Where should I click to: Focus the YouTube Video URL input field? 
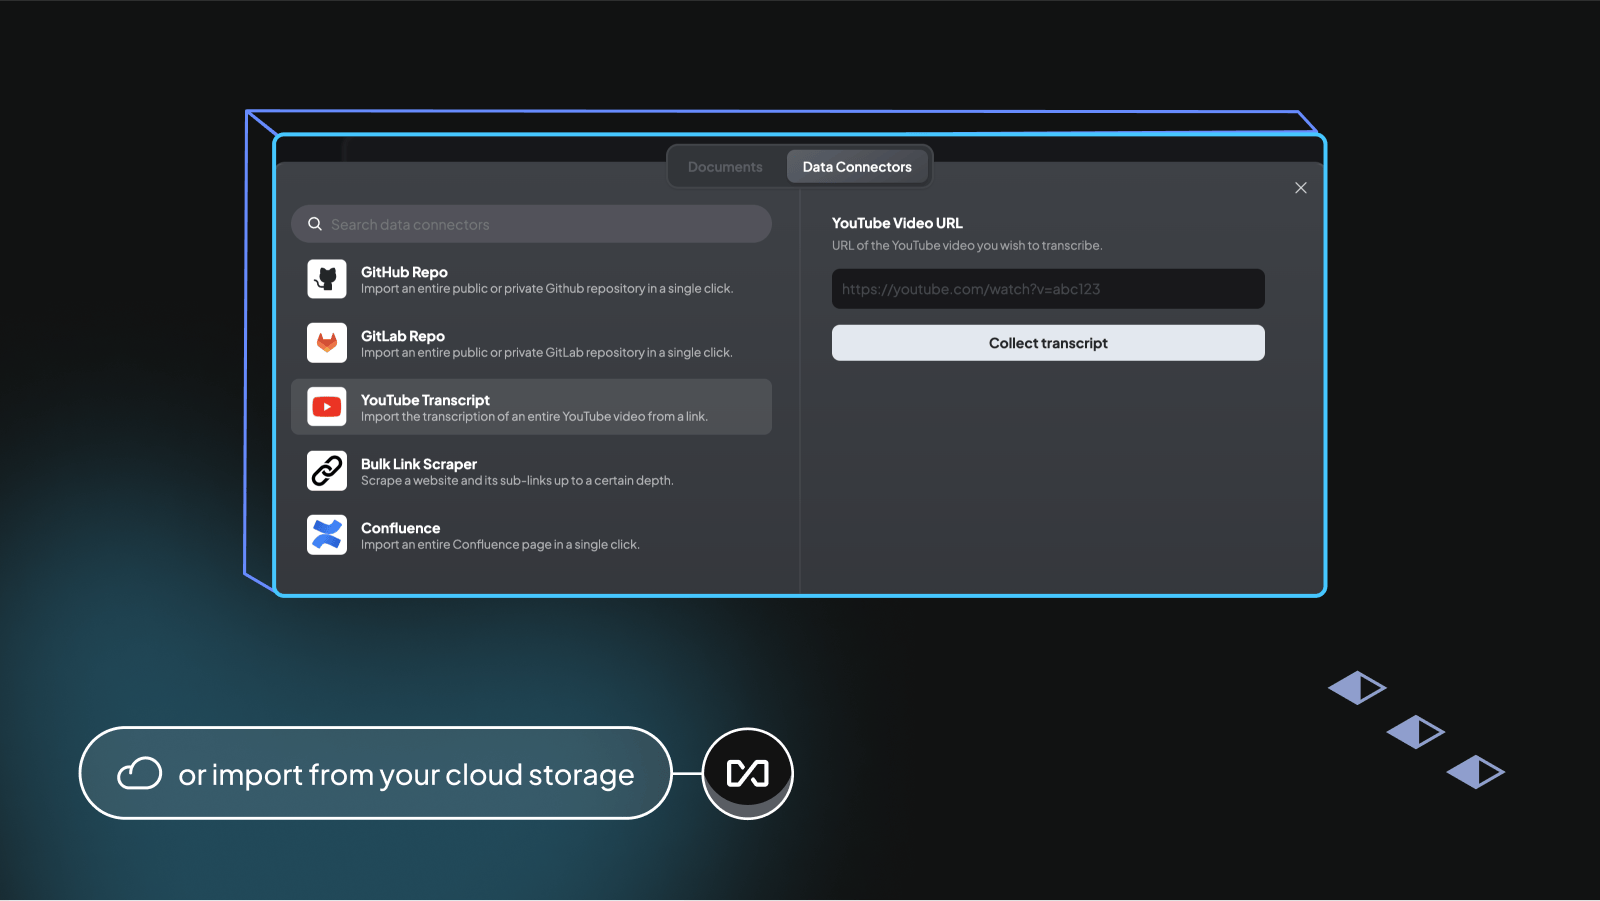[x=1048, y=289]
